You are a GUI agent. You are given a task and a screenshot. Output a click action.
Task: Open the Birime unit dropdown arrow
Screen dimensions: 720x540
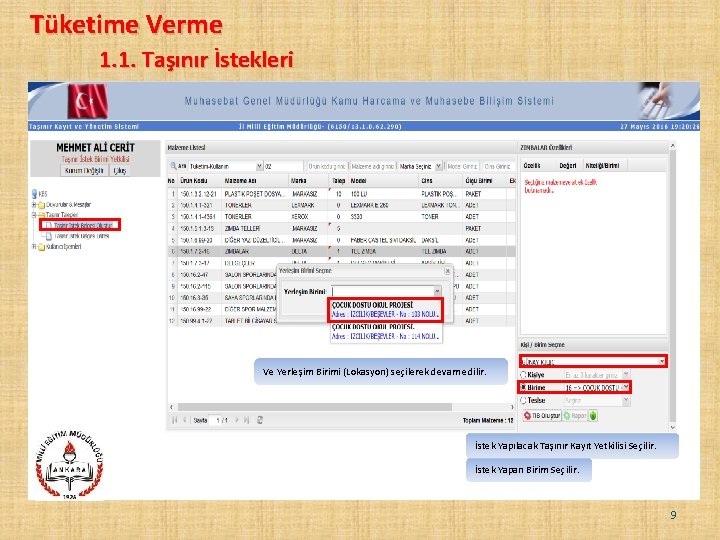pos(626,388)
